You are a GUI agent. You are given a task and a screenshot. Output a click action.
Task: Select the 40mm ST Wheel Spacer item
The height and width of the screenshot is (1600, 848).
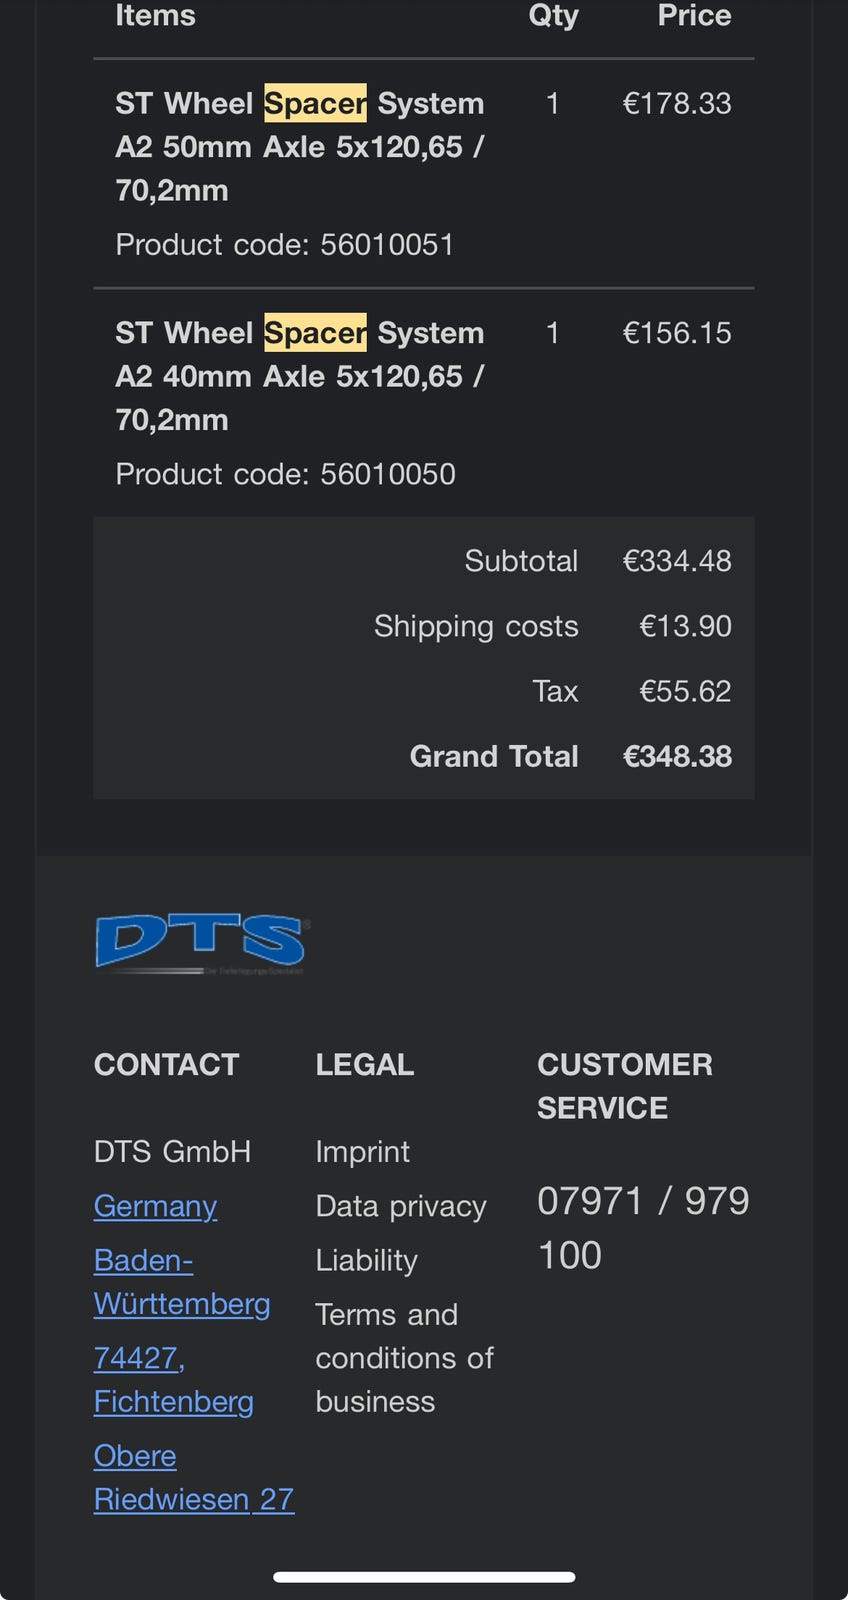coord(299,376)
